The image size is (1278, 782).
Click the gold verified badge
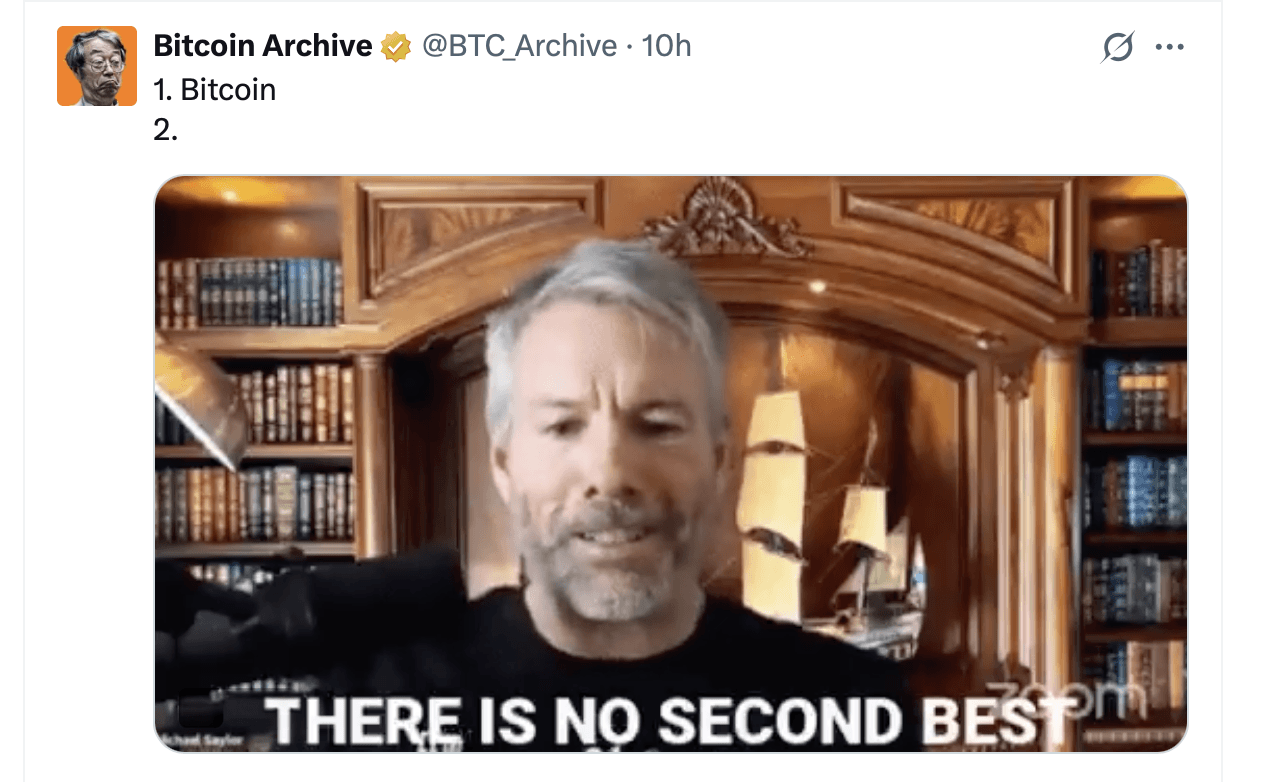click(x=397, y=47)
